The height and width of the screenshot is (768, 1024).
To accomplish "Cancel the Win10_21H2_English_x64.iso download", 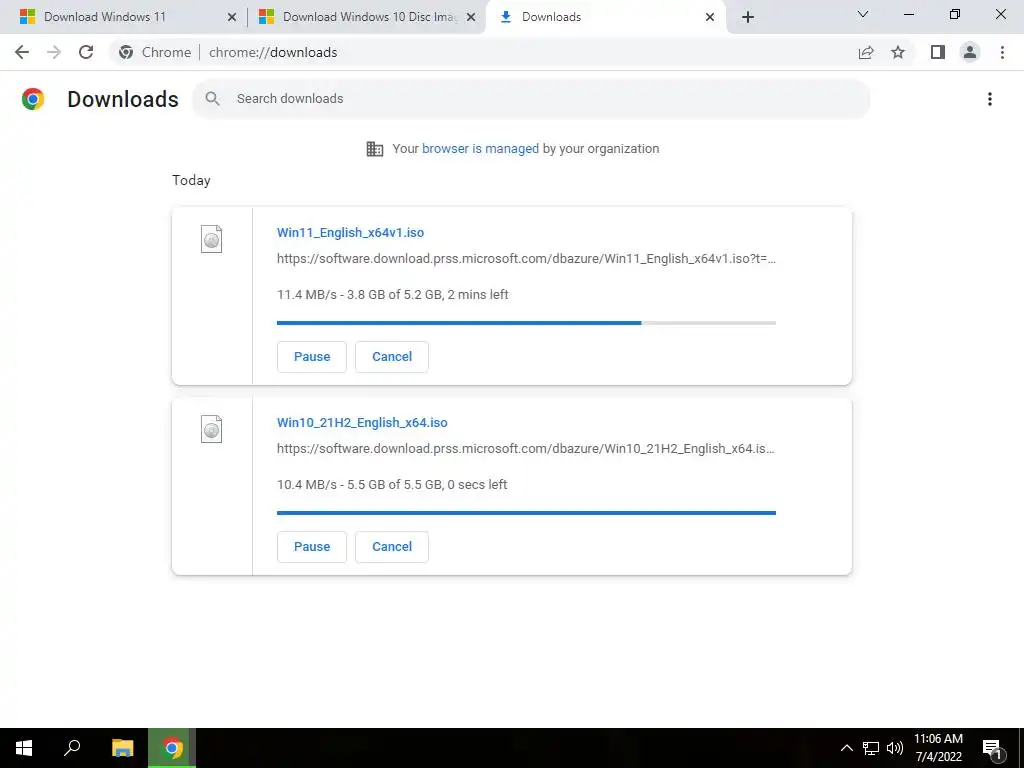I will [x=392, y=547].
